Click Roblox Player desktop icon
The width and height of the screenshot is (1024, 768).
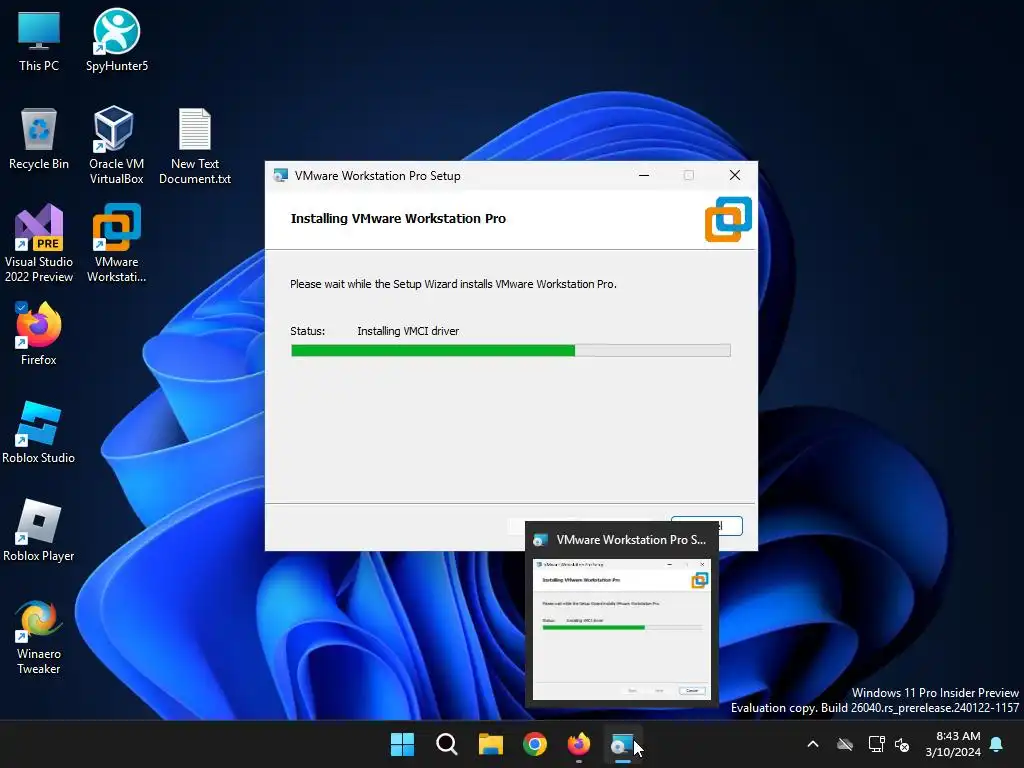point(39,530)
